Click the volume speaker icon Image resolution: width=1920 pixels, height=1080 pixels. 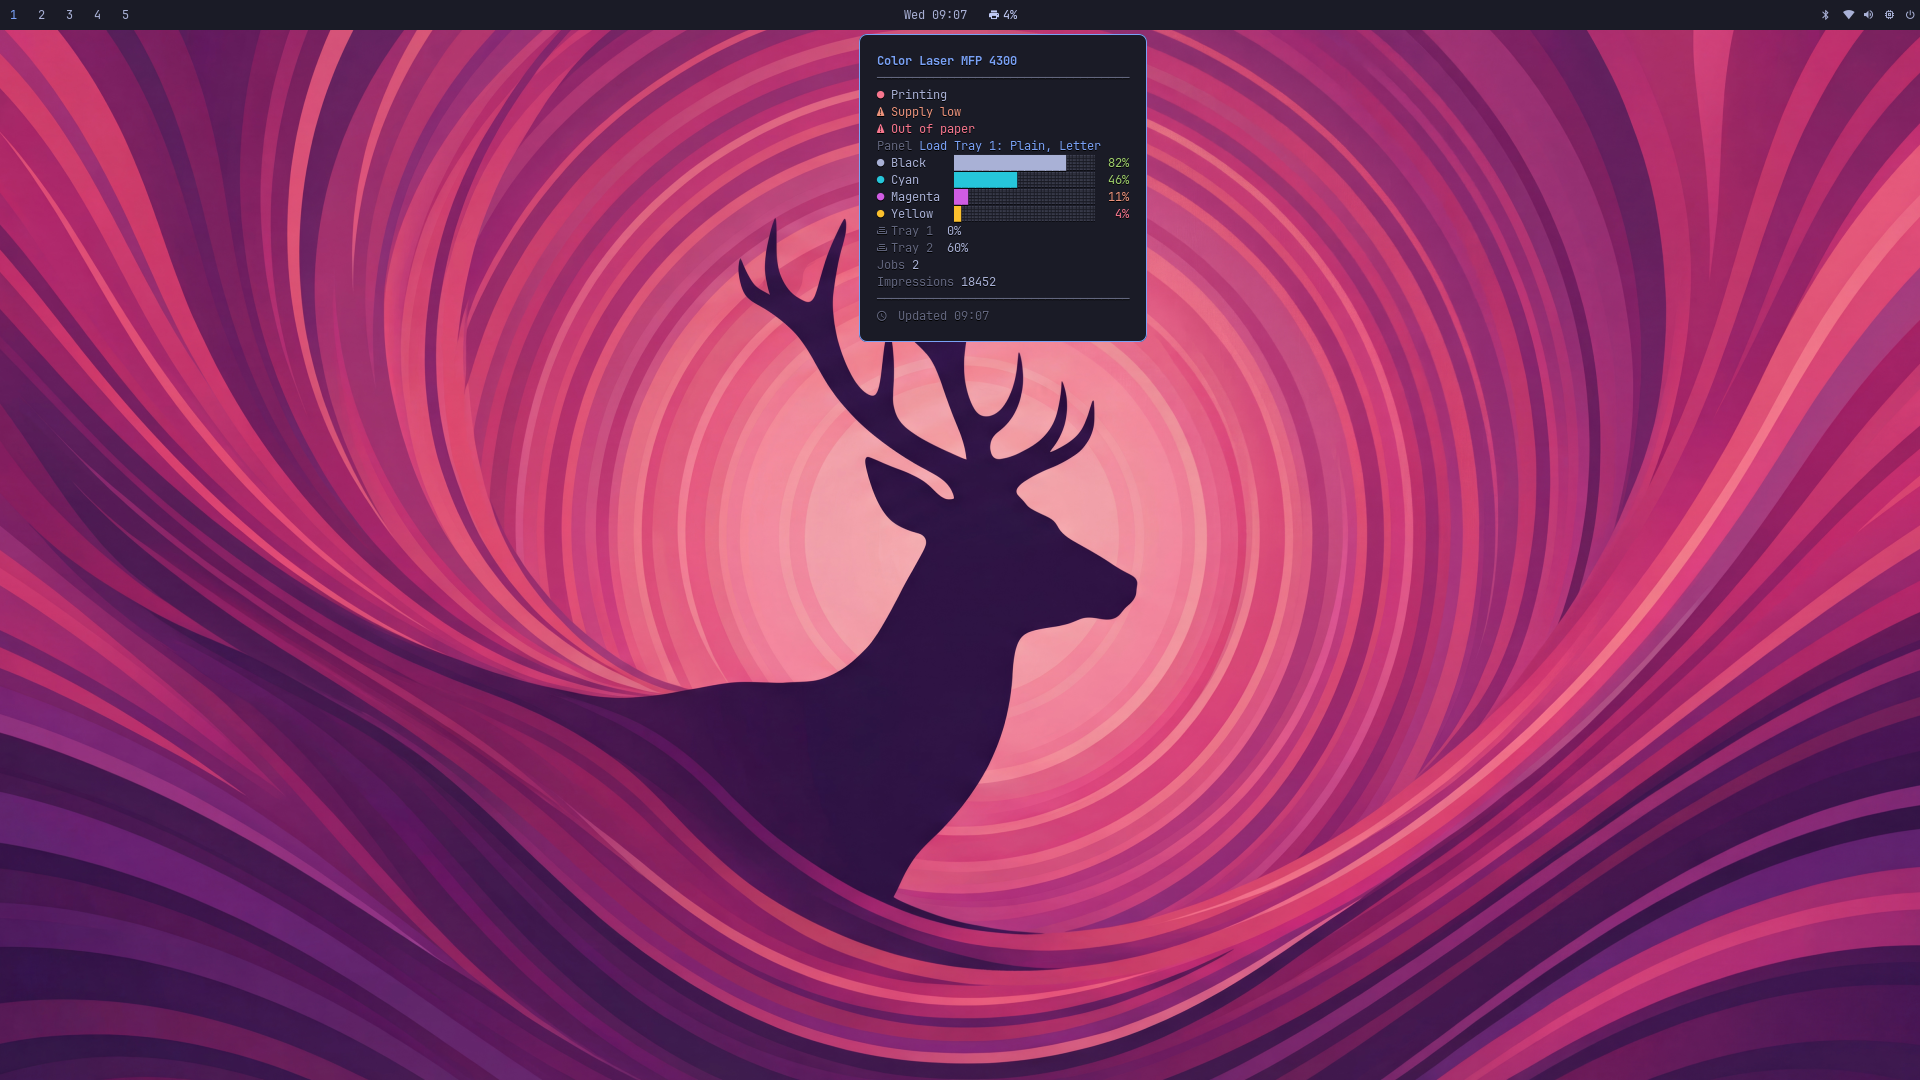(1868, 15)
